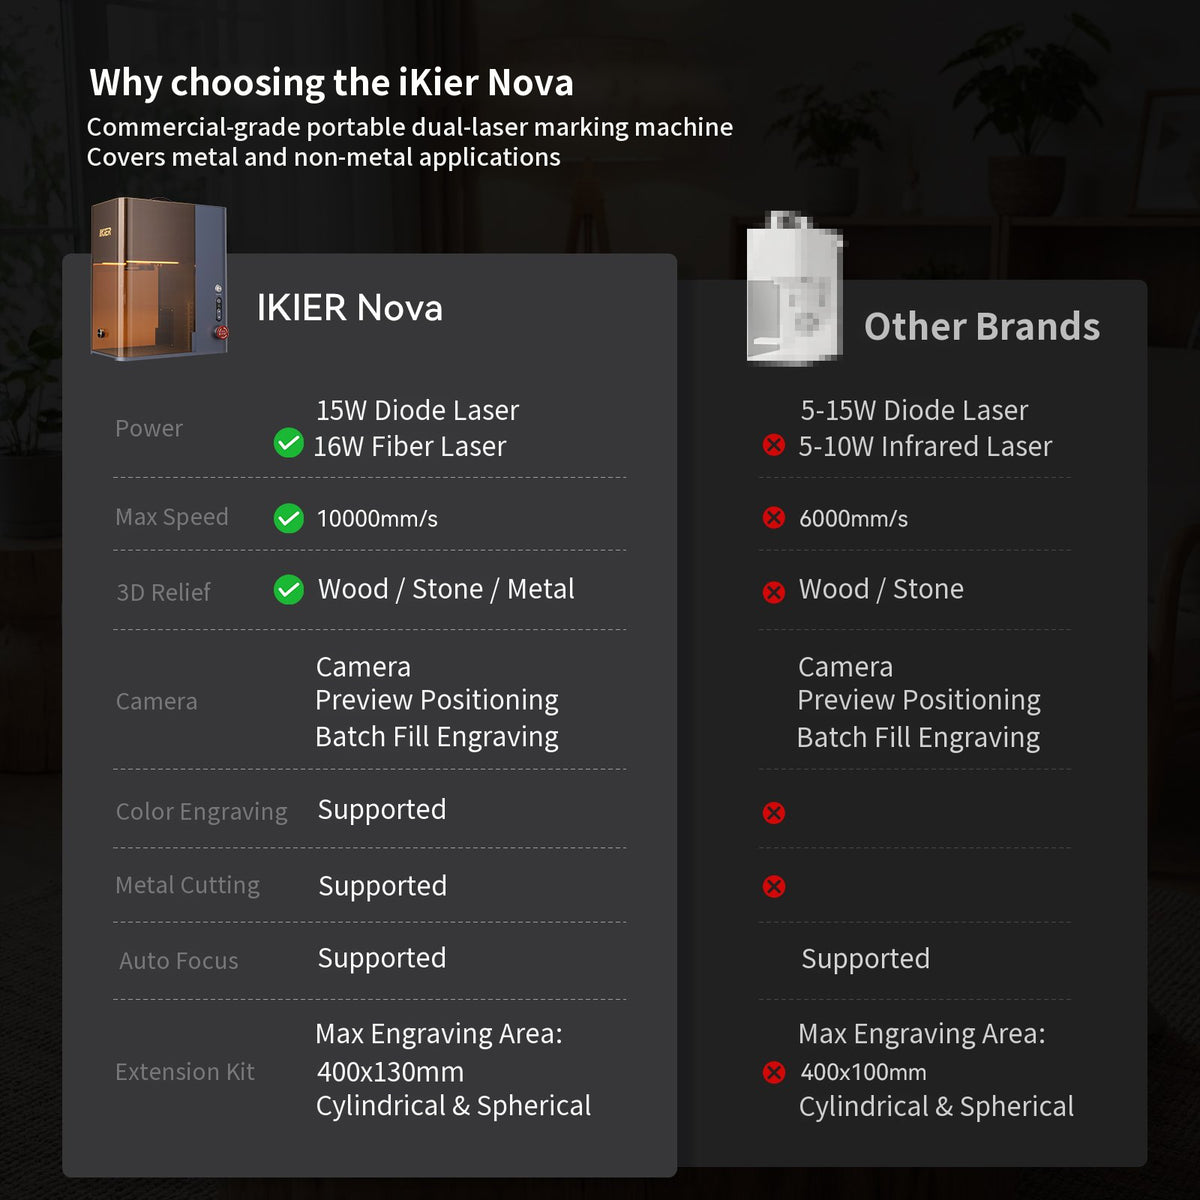Screen dimensions: 1200x1200
Task: Click the "Max Speed" row label
Action: pos(172,517)
